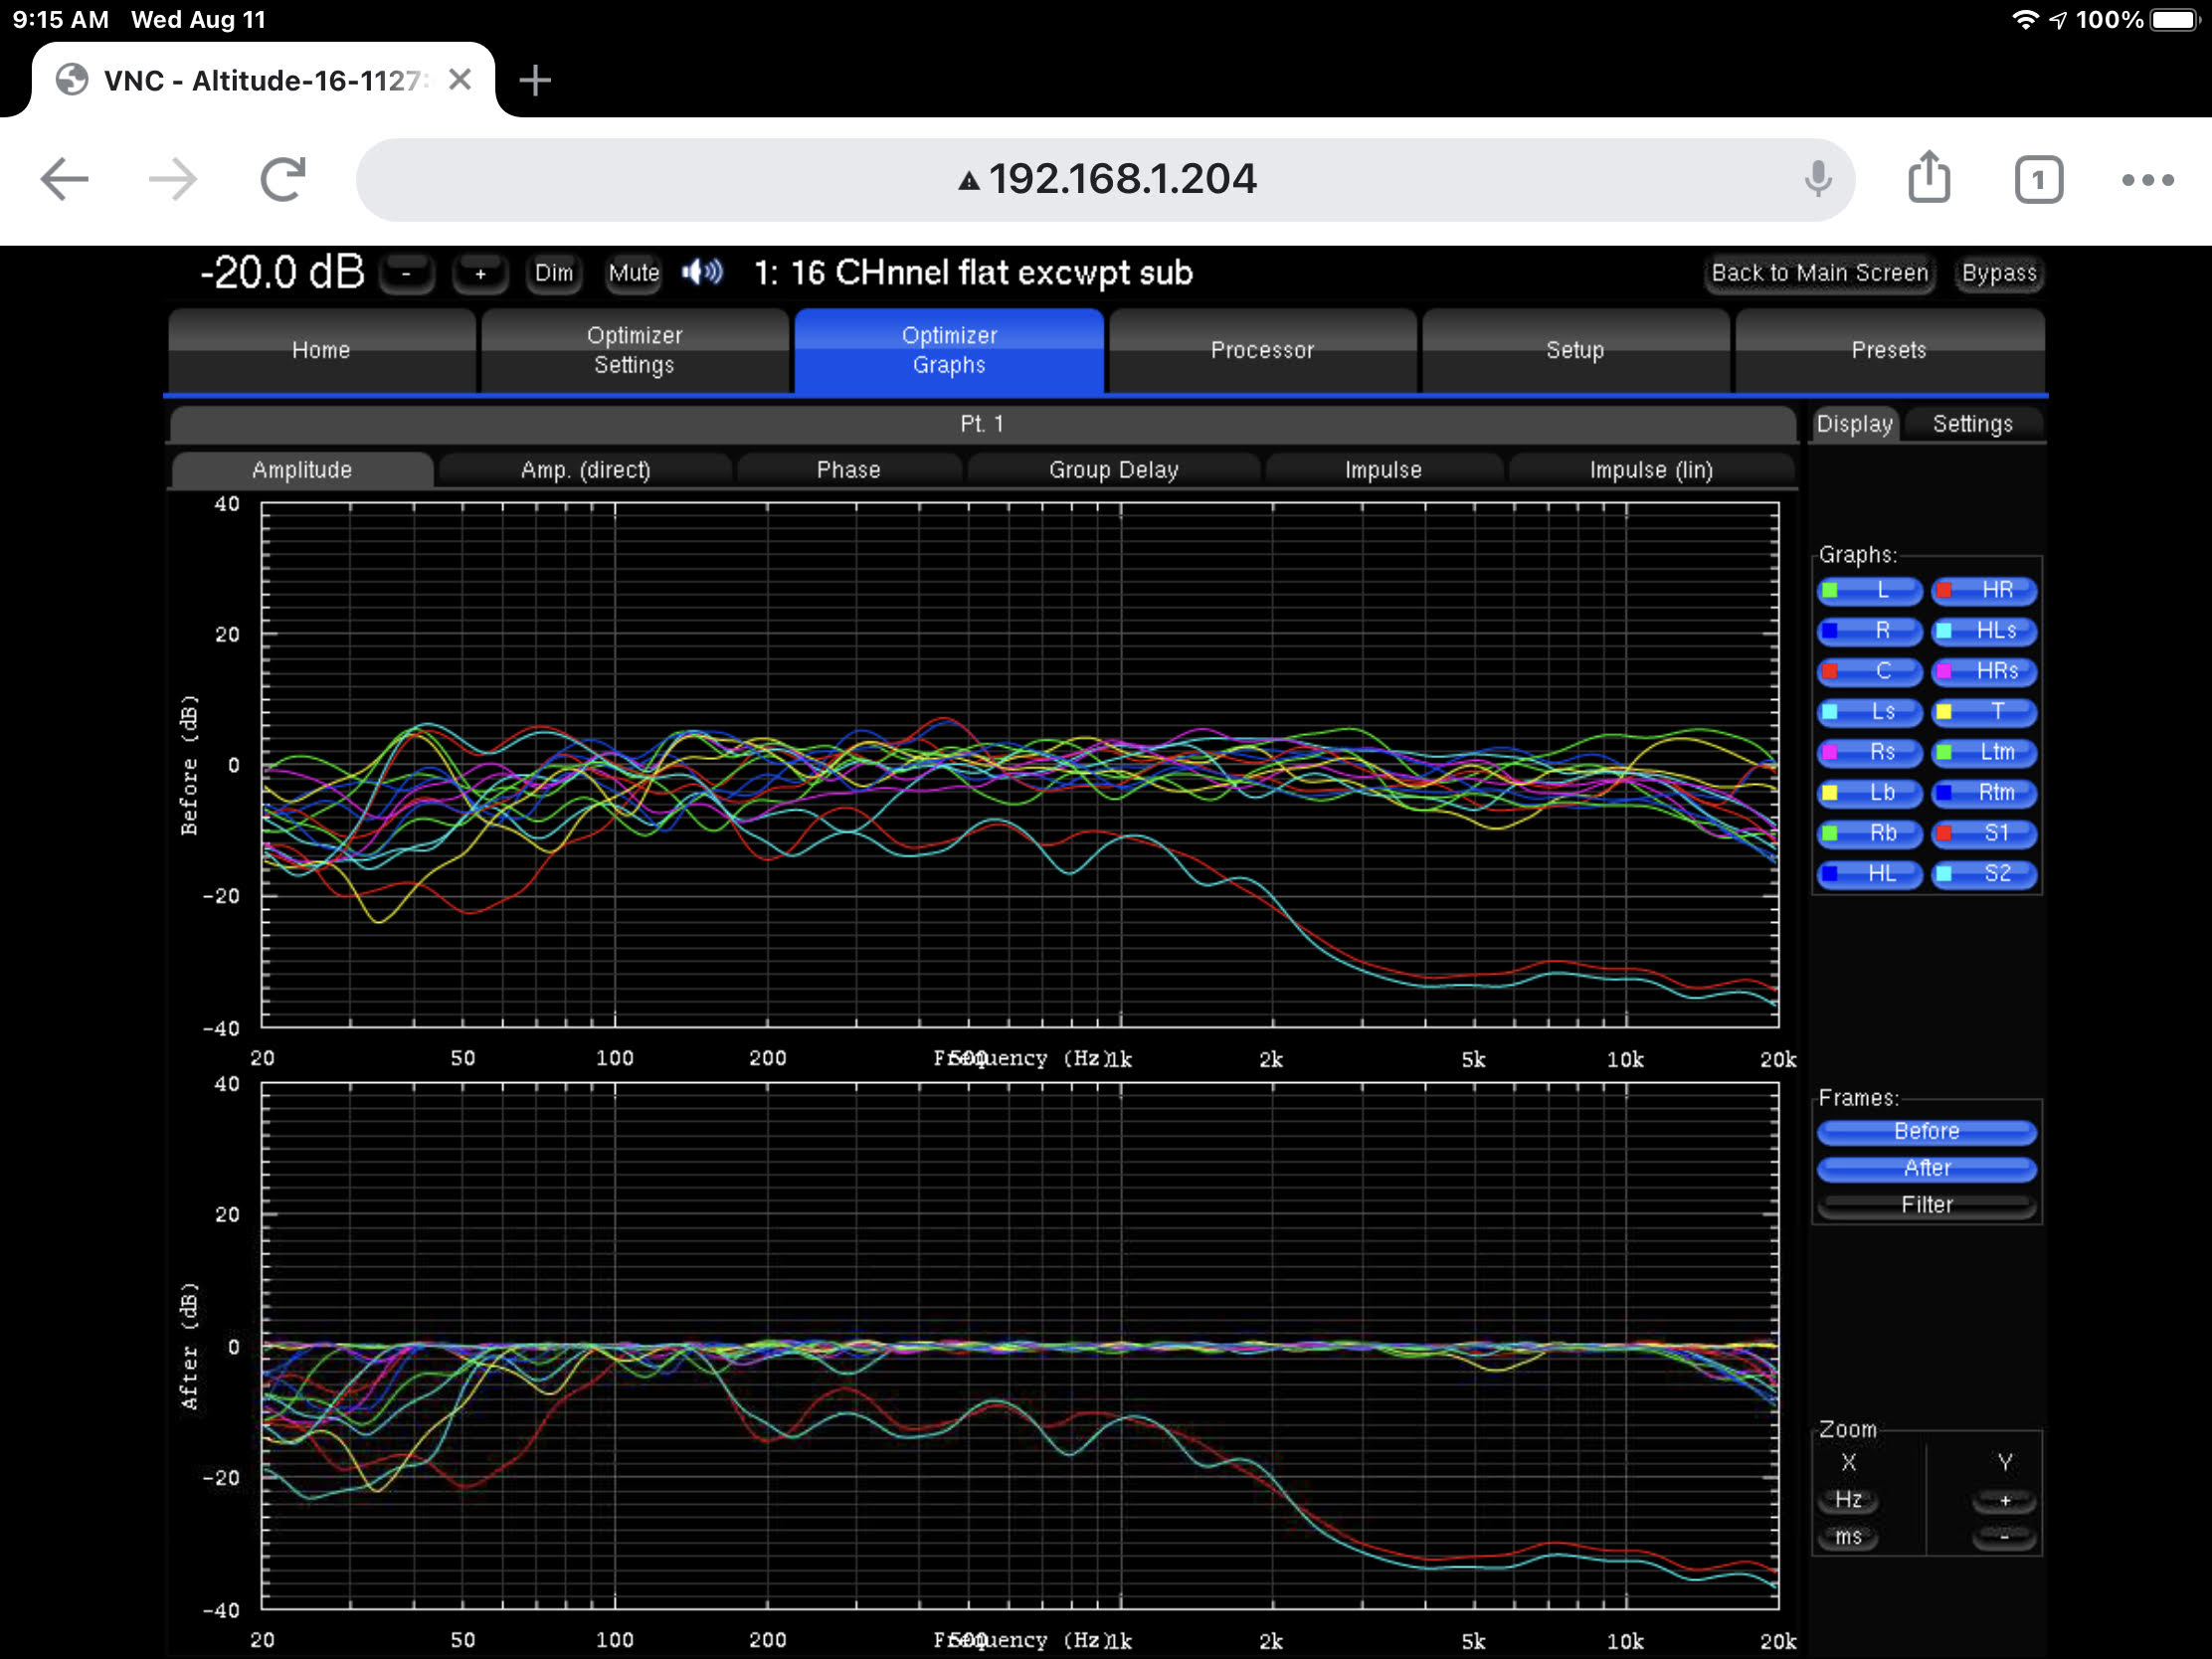The height and width of the screenshot is (1659, 2212).
Task: Reload the page
Action: [x=282, y=180]
